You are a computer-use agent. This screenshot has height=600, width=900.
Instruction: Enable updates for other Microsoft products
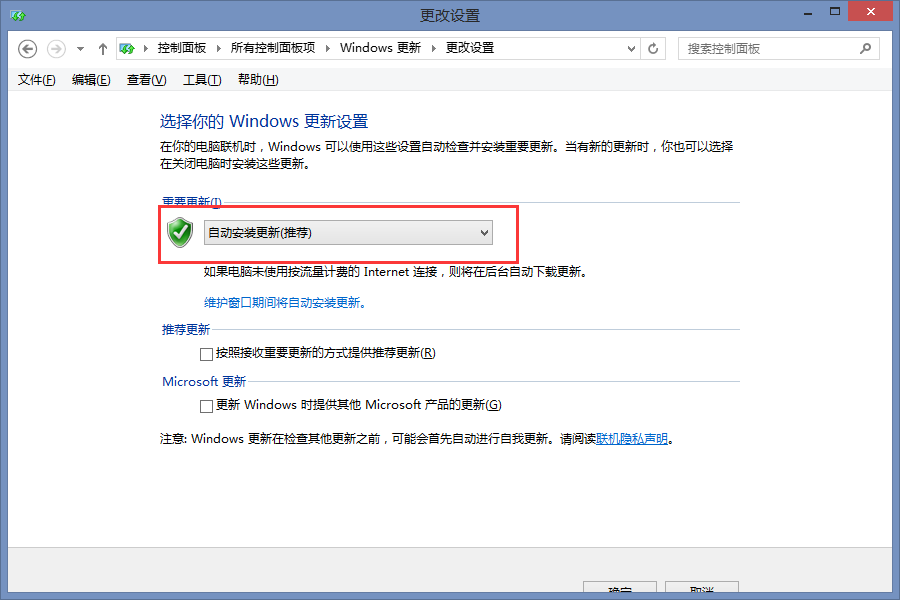[x=207, y=406]
